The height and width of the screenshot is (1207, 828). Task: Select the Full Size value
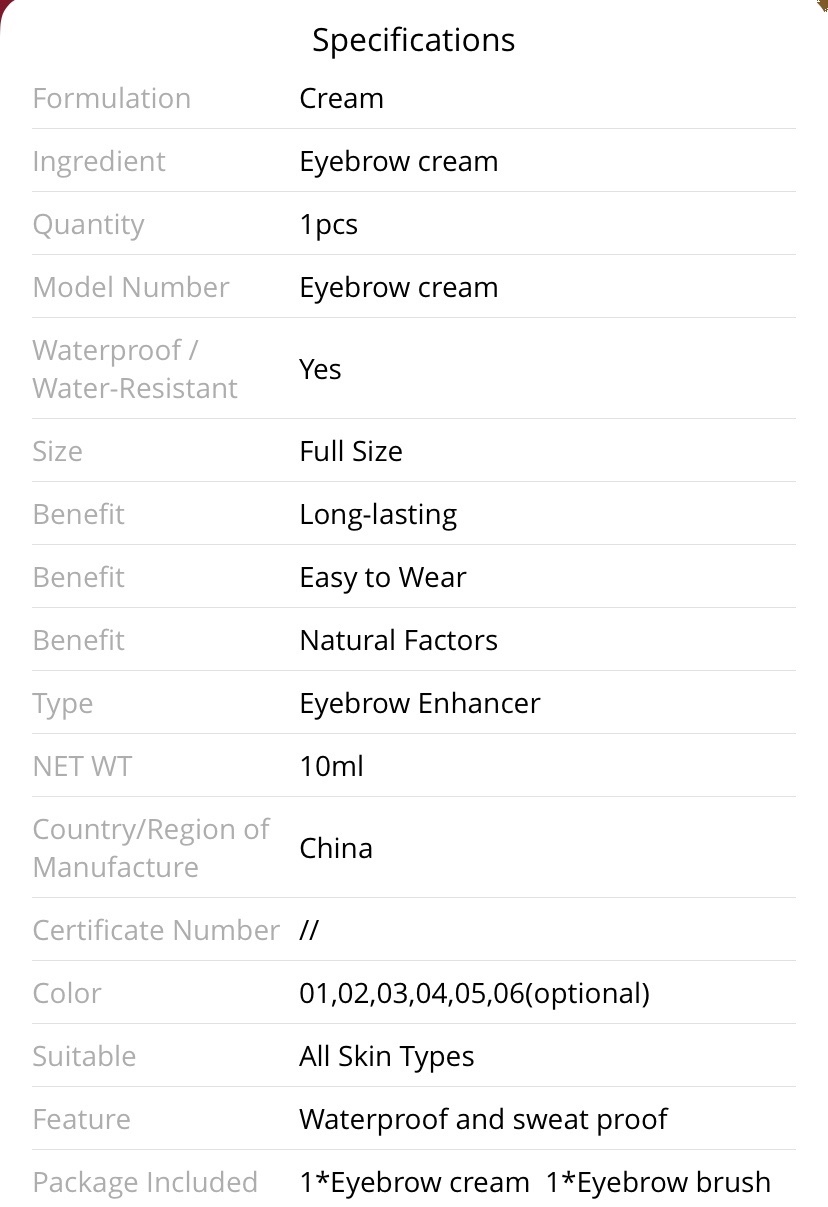point(351,451)
